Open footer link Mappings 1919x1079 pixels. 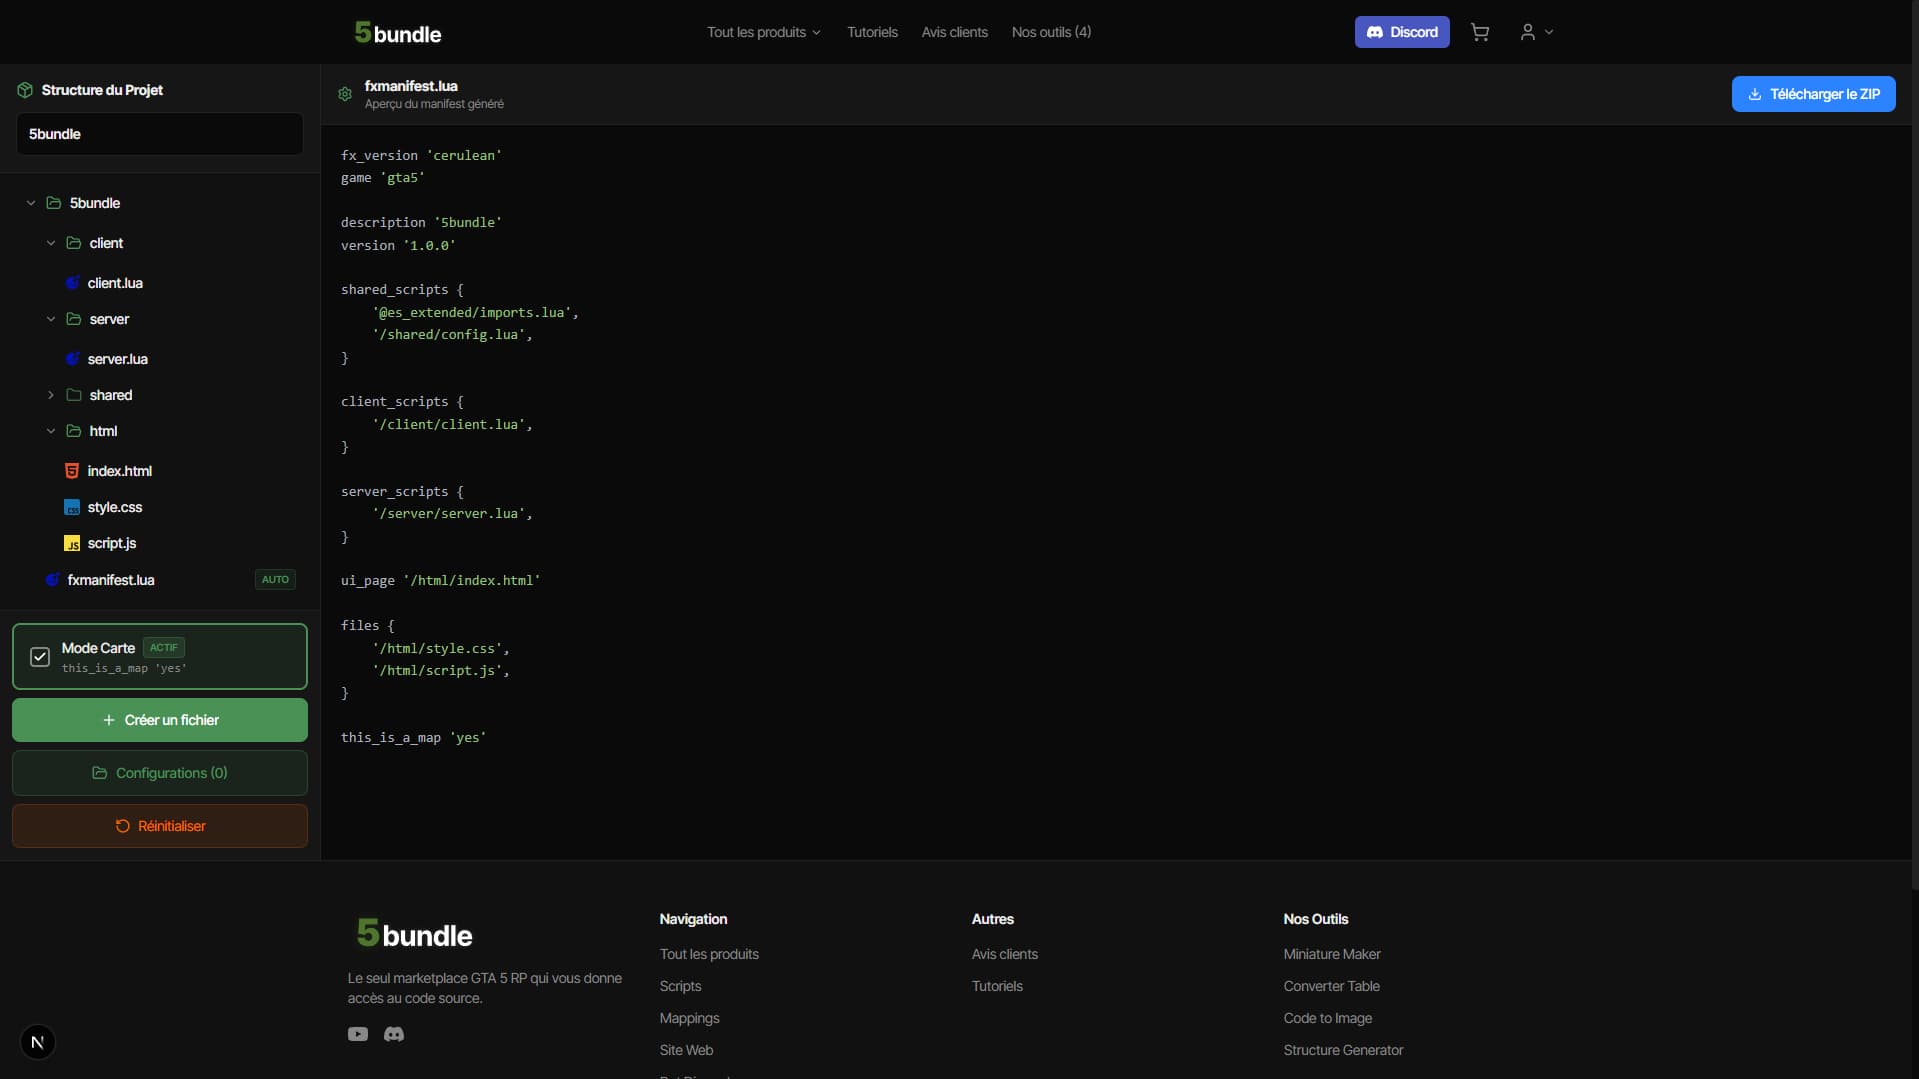(689, 1018)
